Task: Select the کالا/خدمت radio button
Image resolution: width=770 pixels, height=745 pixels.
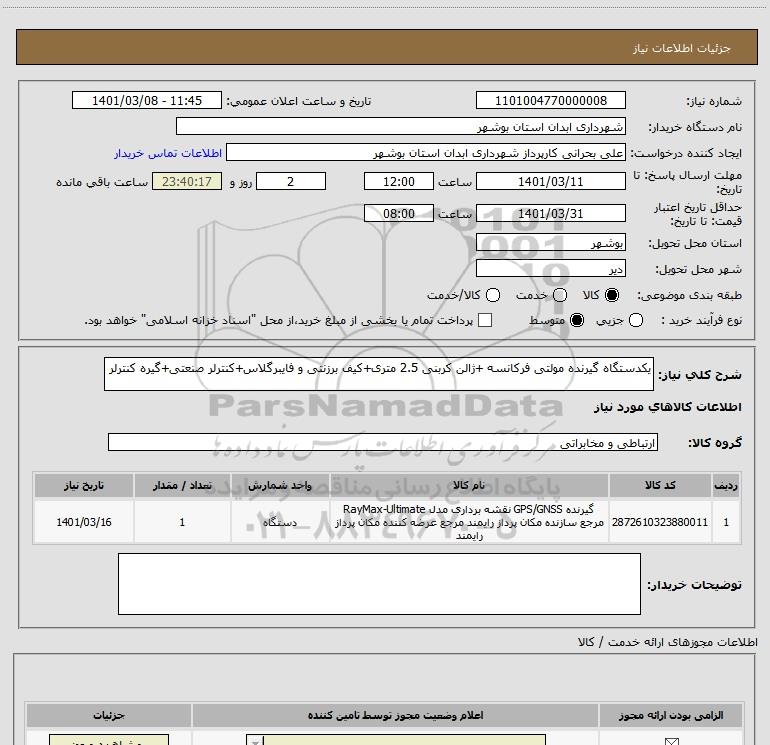Action: coord(493,295)
